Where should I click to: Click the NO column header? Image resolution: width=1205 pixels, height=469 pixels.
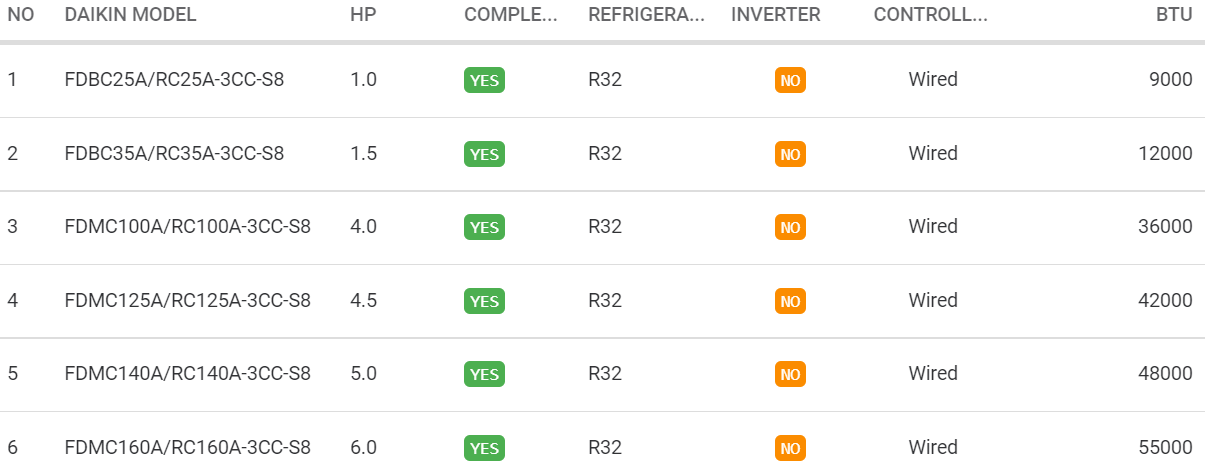pyautogui.click(x=21, y=15)
